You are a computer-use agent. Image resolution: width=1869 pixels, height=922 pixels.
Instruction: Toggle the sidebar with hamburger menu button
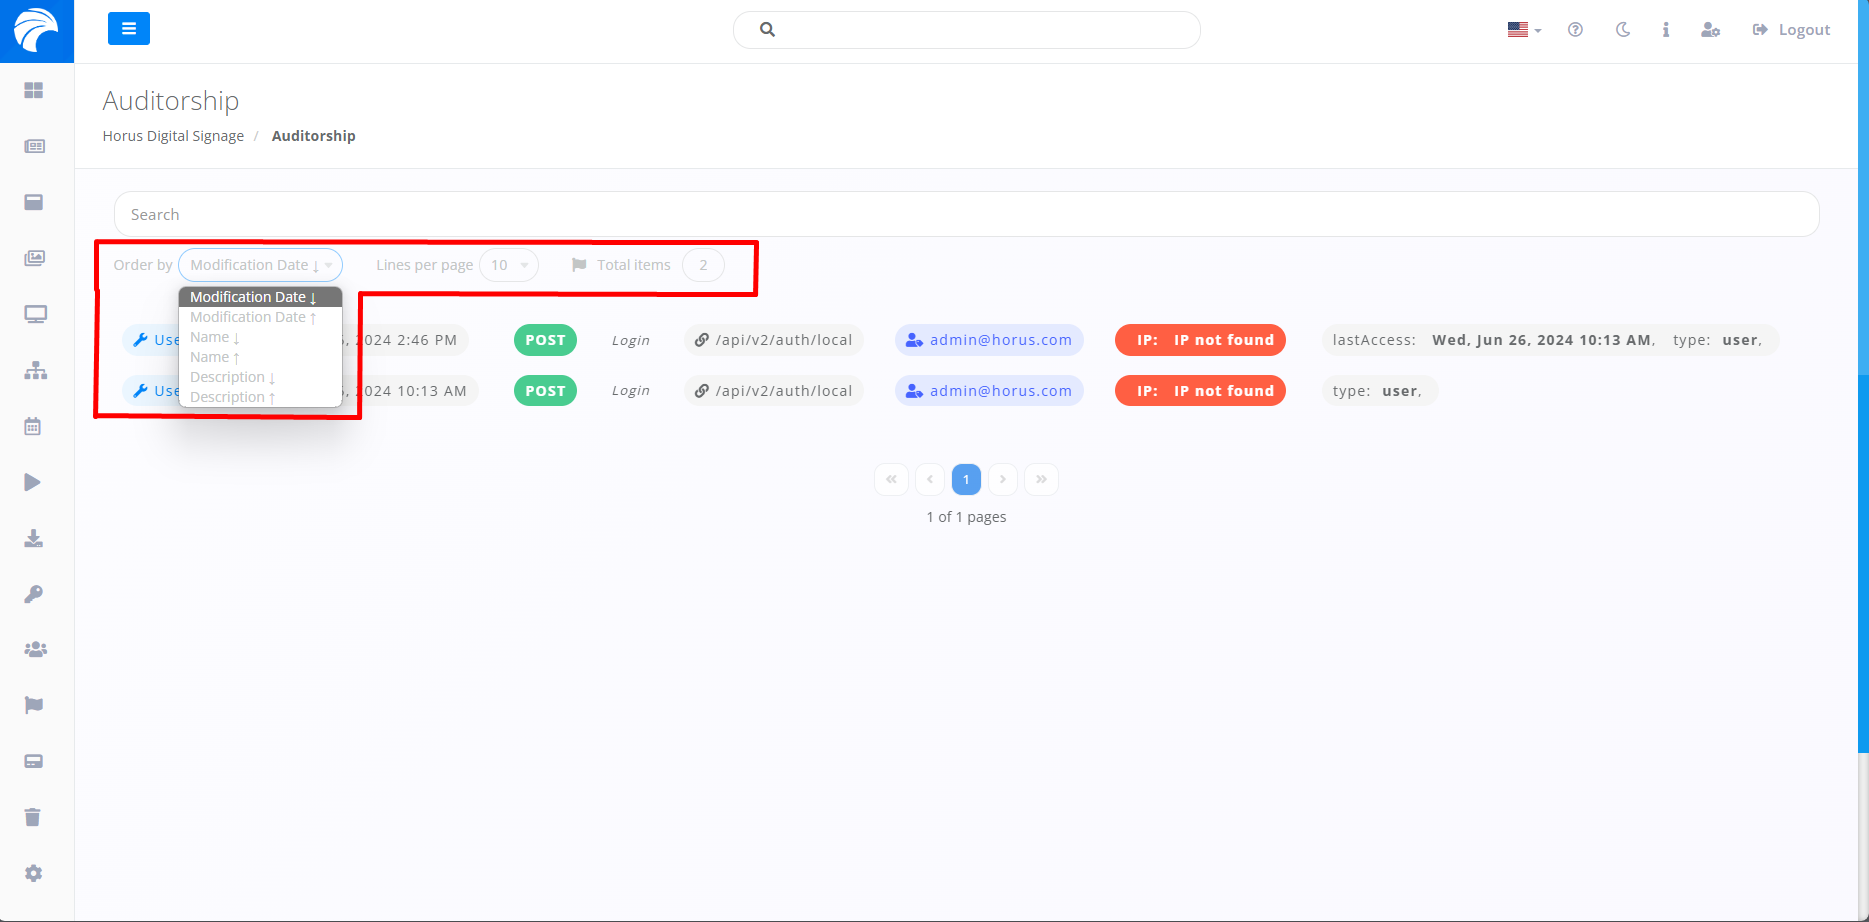coord(129,29)
